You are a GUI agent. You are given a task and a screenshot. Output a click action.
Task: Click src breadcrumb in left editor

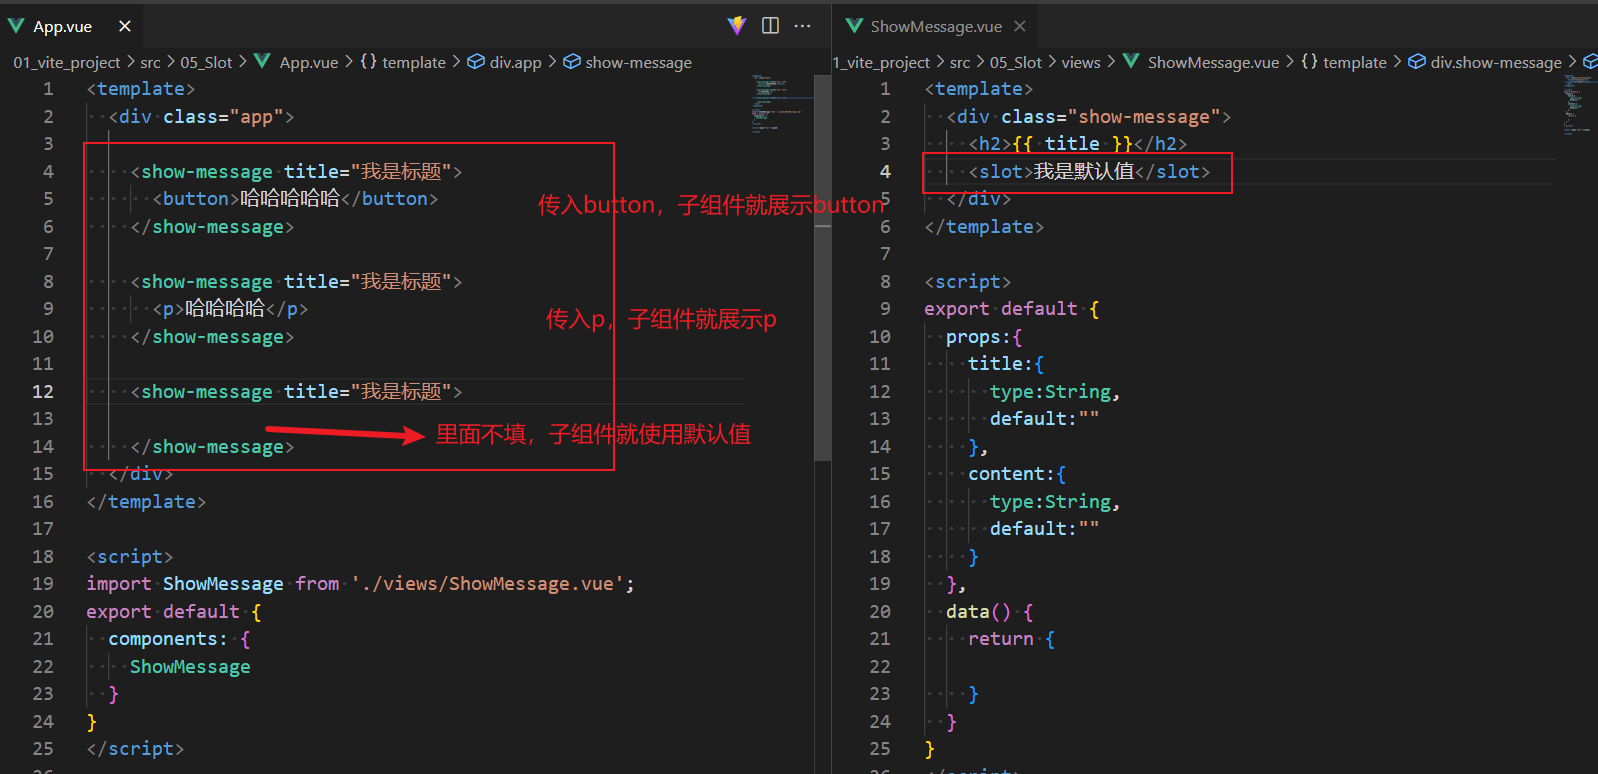click(x=150, y=62)
